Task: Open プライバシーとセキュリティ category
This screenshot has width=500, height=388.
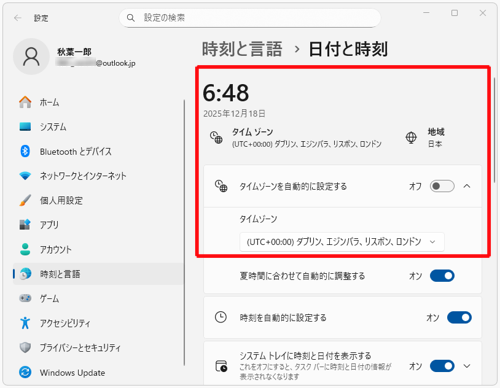Action: coord(98,347)
